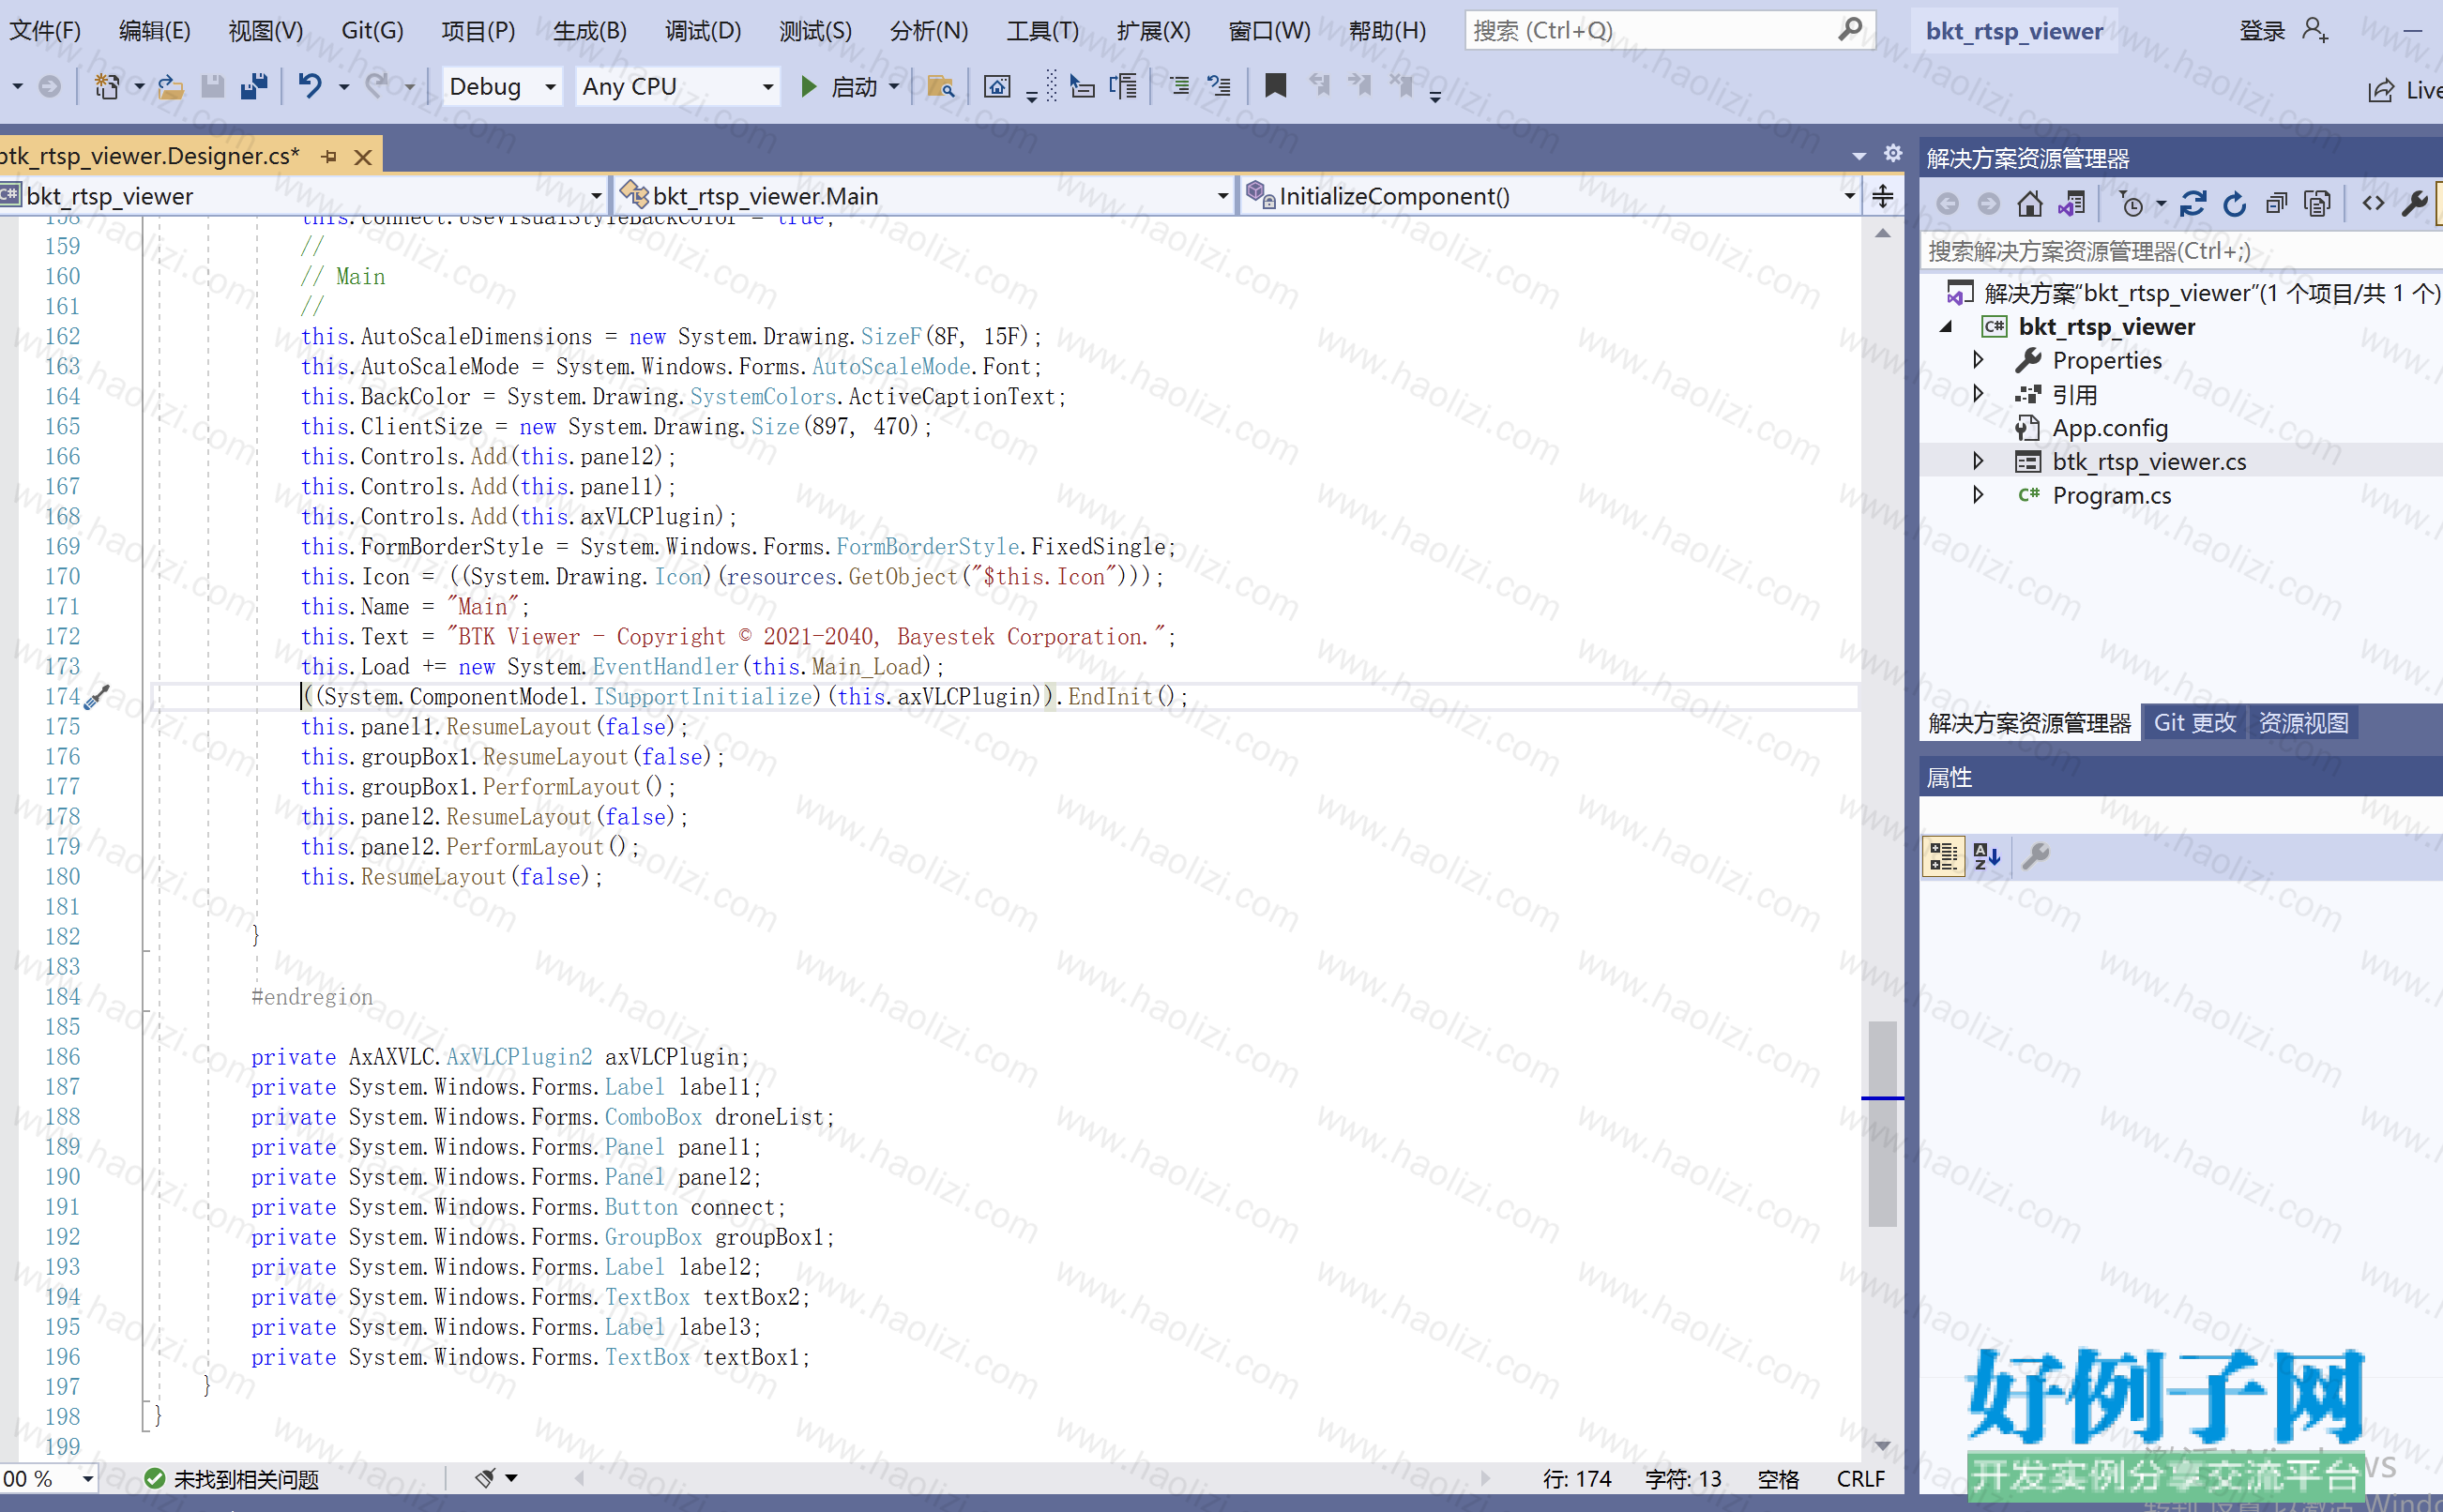
Task: Click the Home icon in Solution Explorer
Action: tap(2029, 204)
